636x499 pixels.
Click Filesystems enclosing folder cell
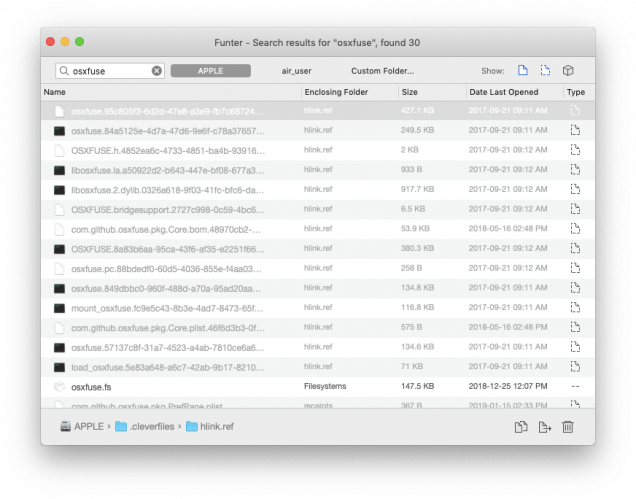pyautogui.click(x=325, y=386)
